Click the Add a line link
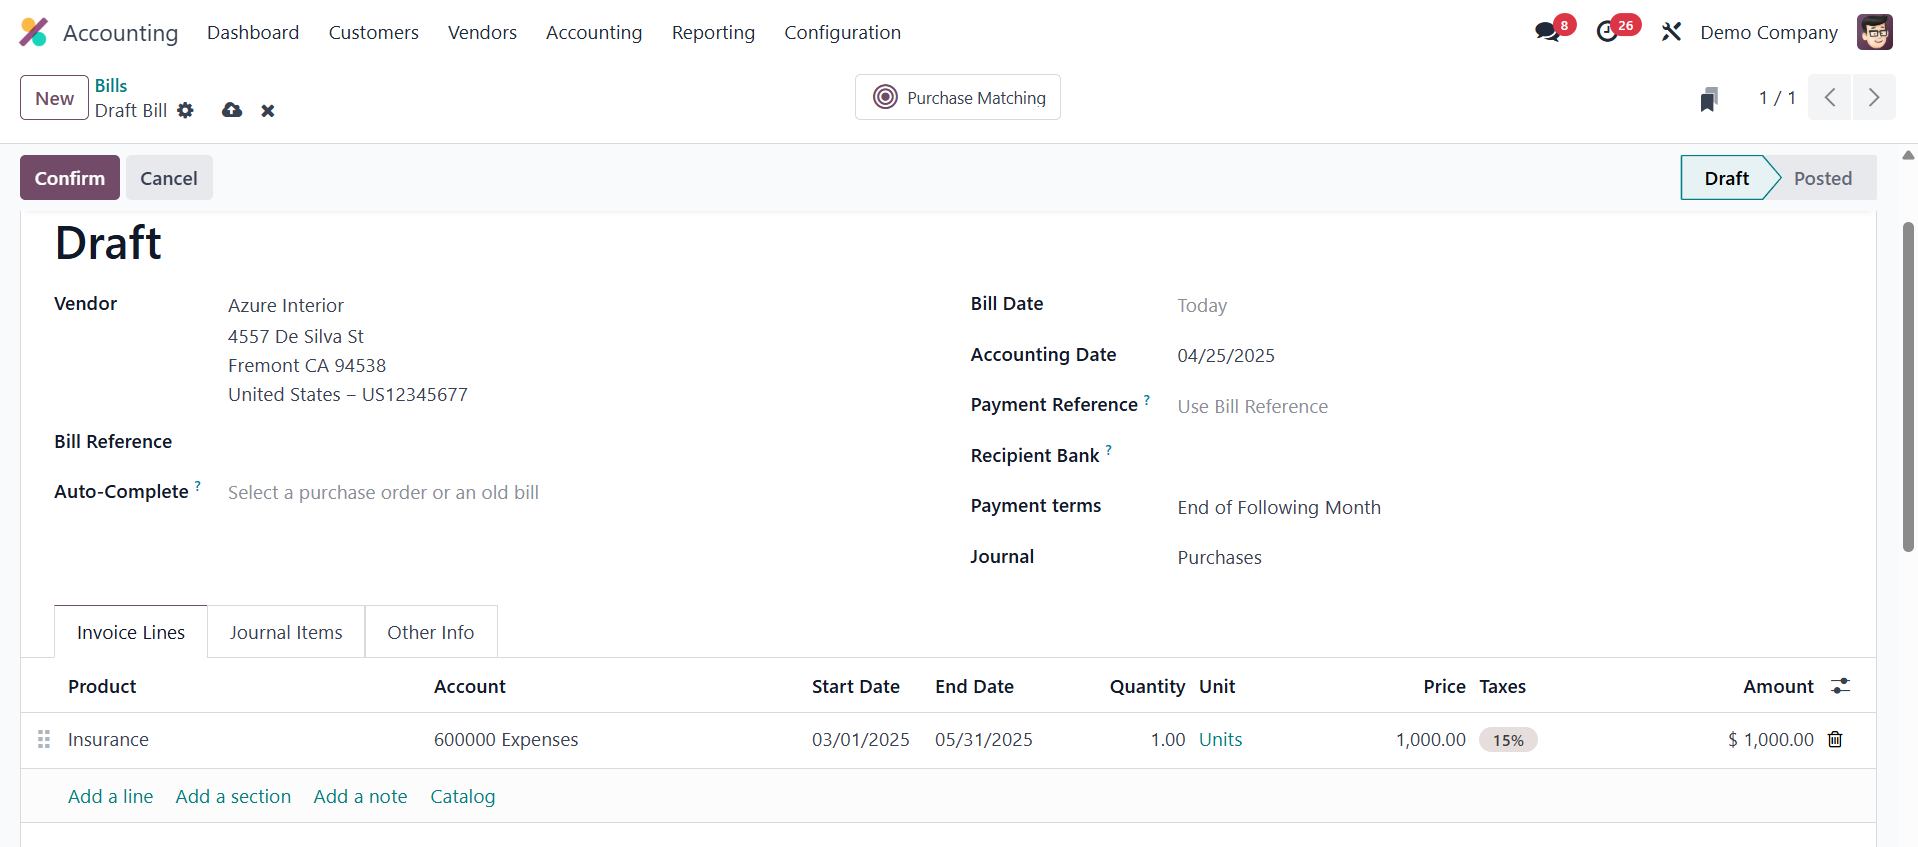The height and width of the screenshot is (847, 1918). tap(110, 796)
